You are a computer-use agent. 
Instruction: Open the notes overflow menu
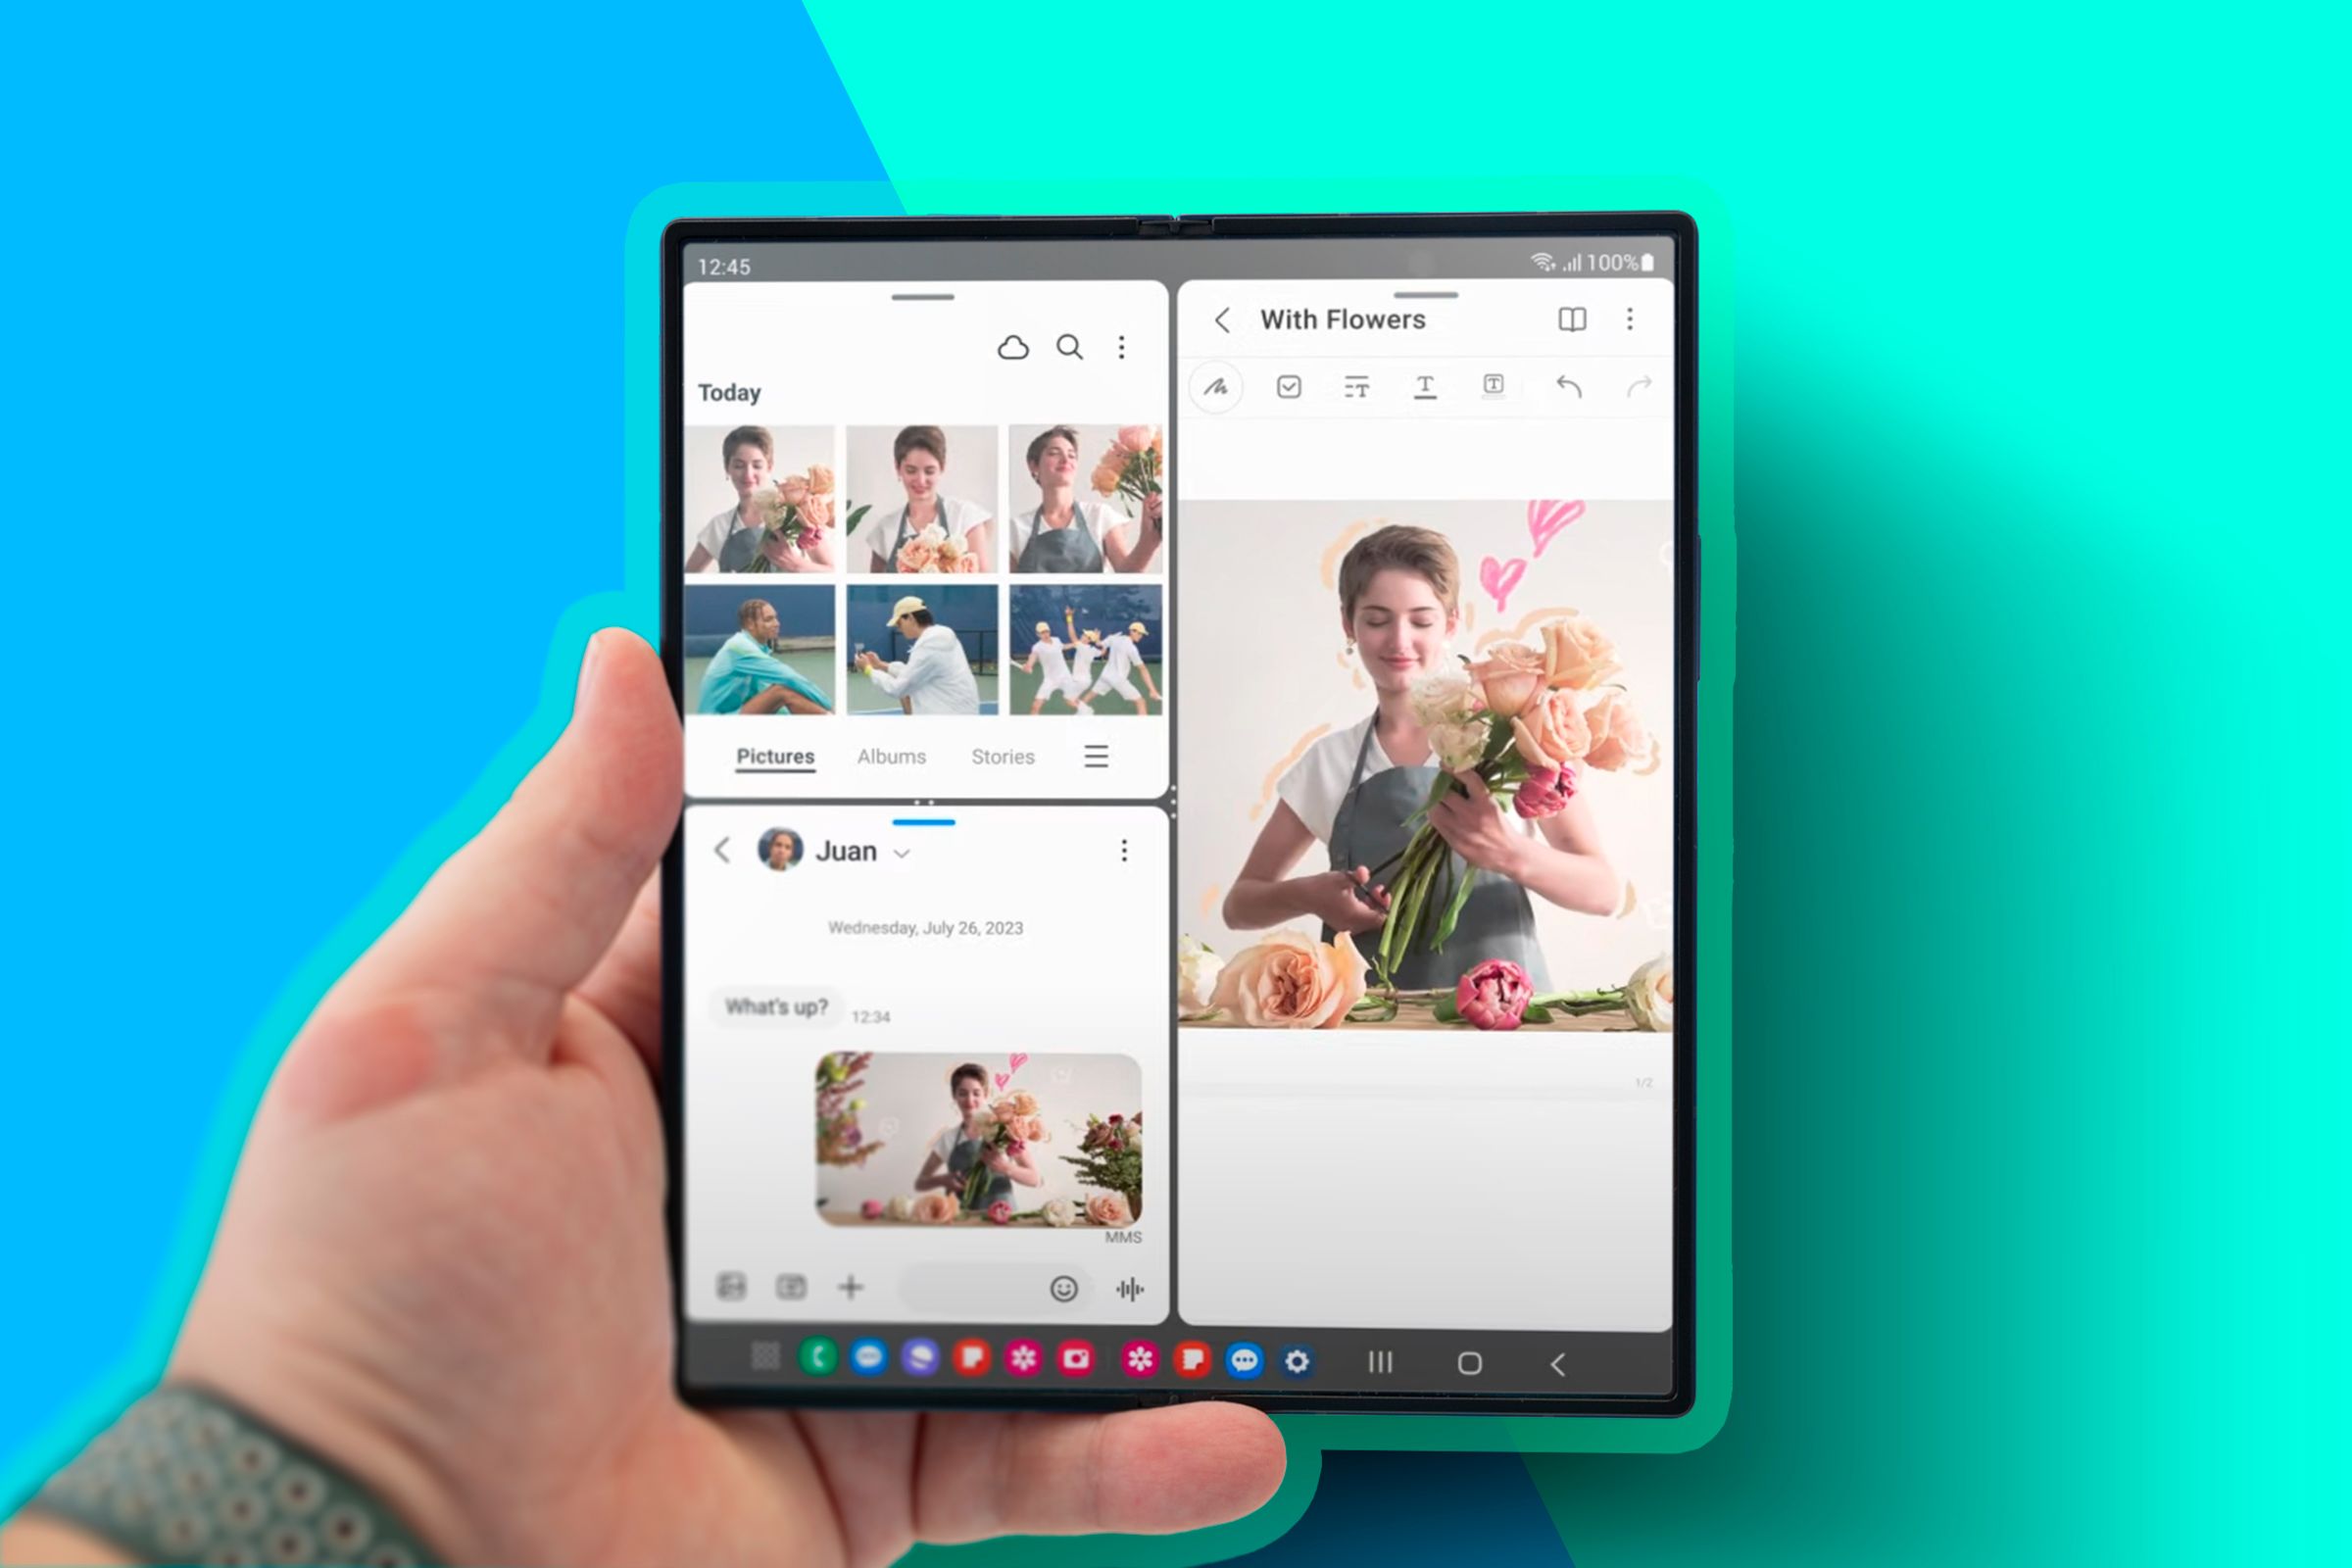click(x=1628, y=318)
